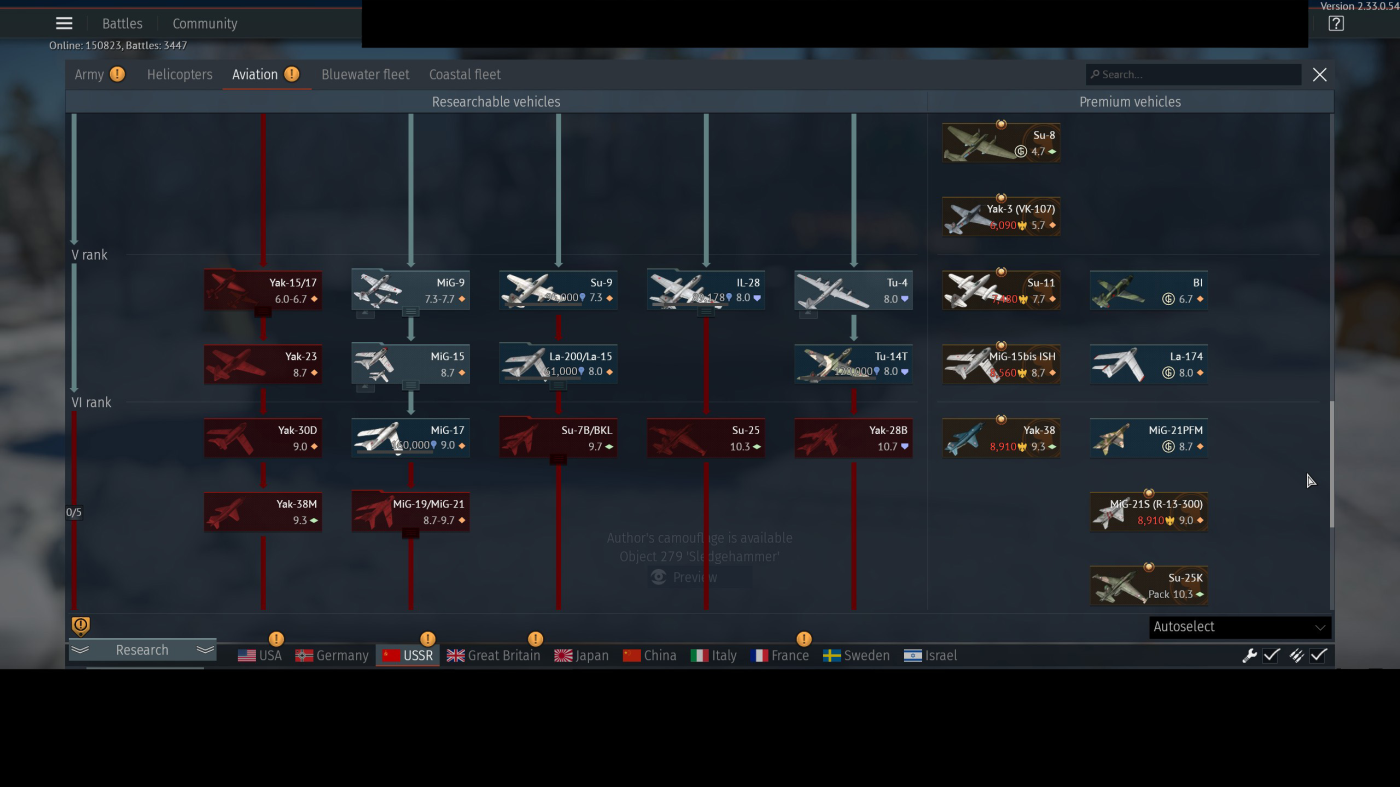Screen dimensions: 1400x787
Task: Select the Yak-38M aircraft card
Action: click(263, 512)
